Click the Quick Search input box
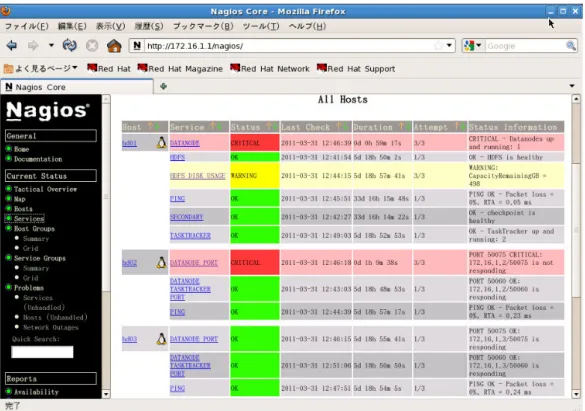585x411 pixels. pyautogui.click(x=42, y=352)
